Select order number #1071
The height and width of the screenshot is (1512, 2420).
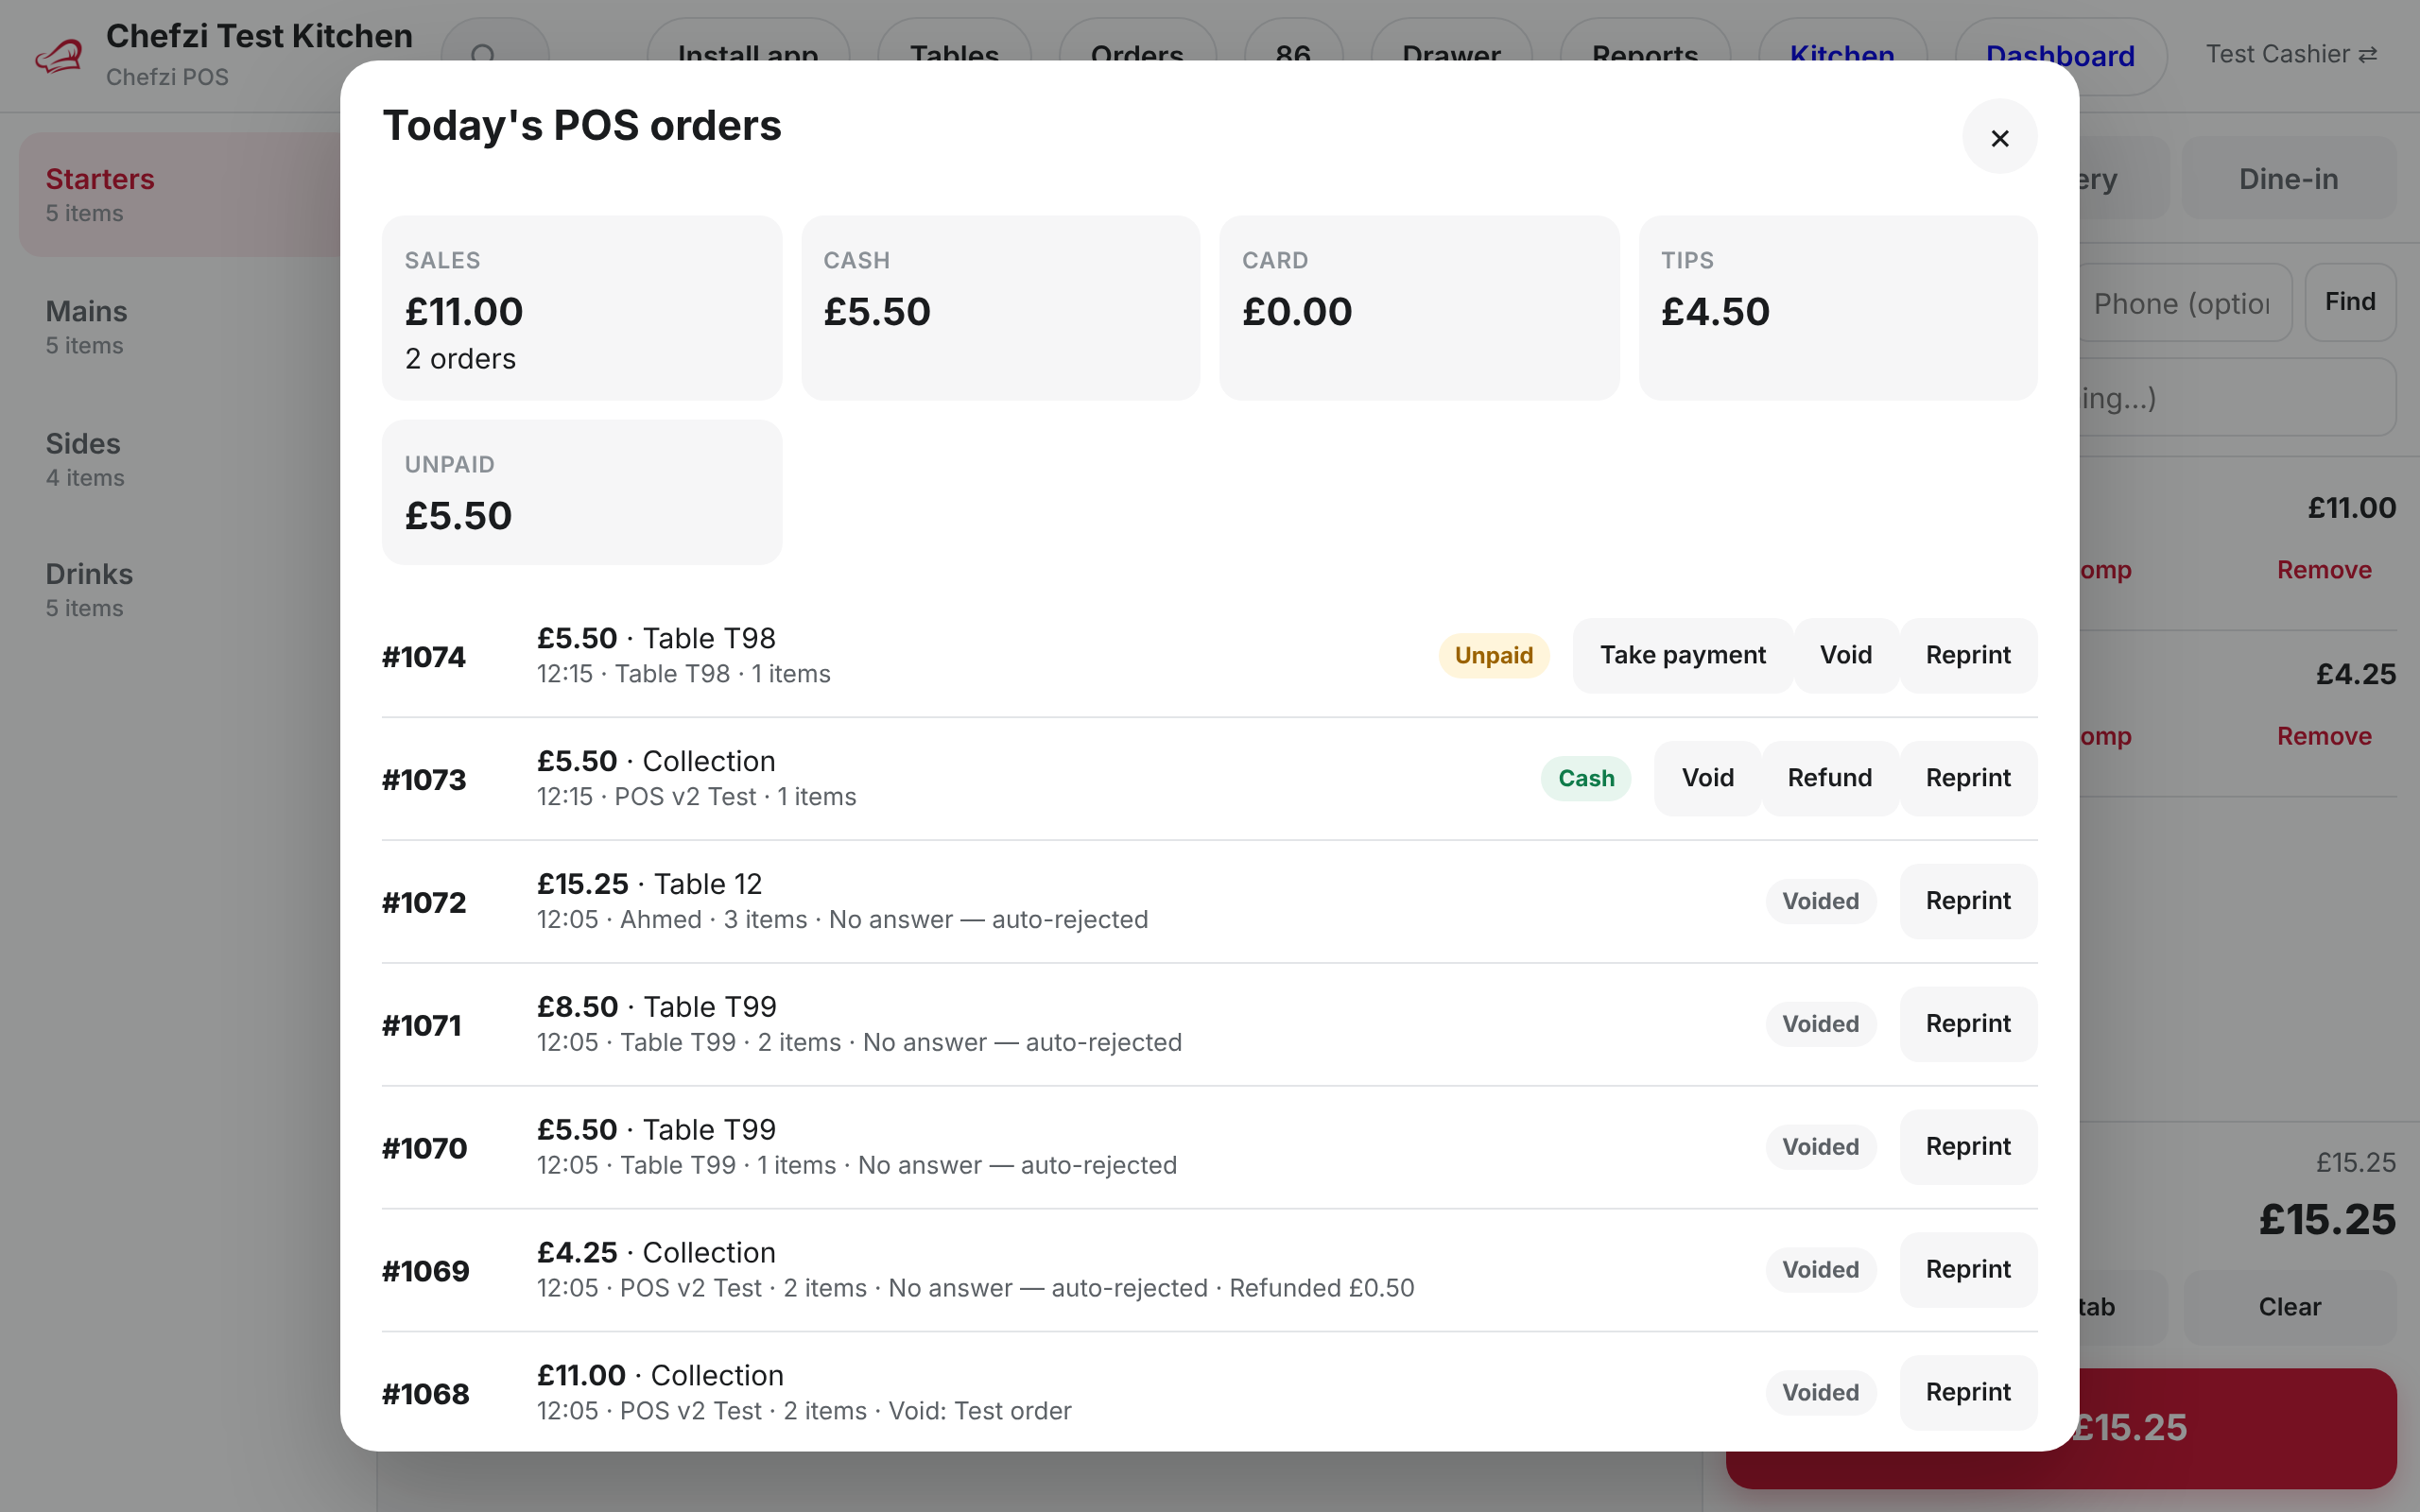coord(422,1026)
